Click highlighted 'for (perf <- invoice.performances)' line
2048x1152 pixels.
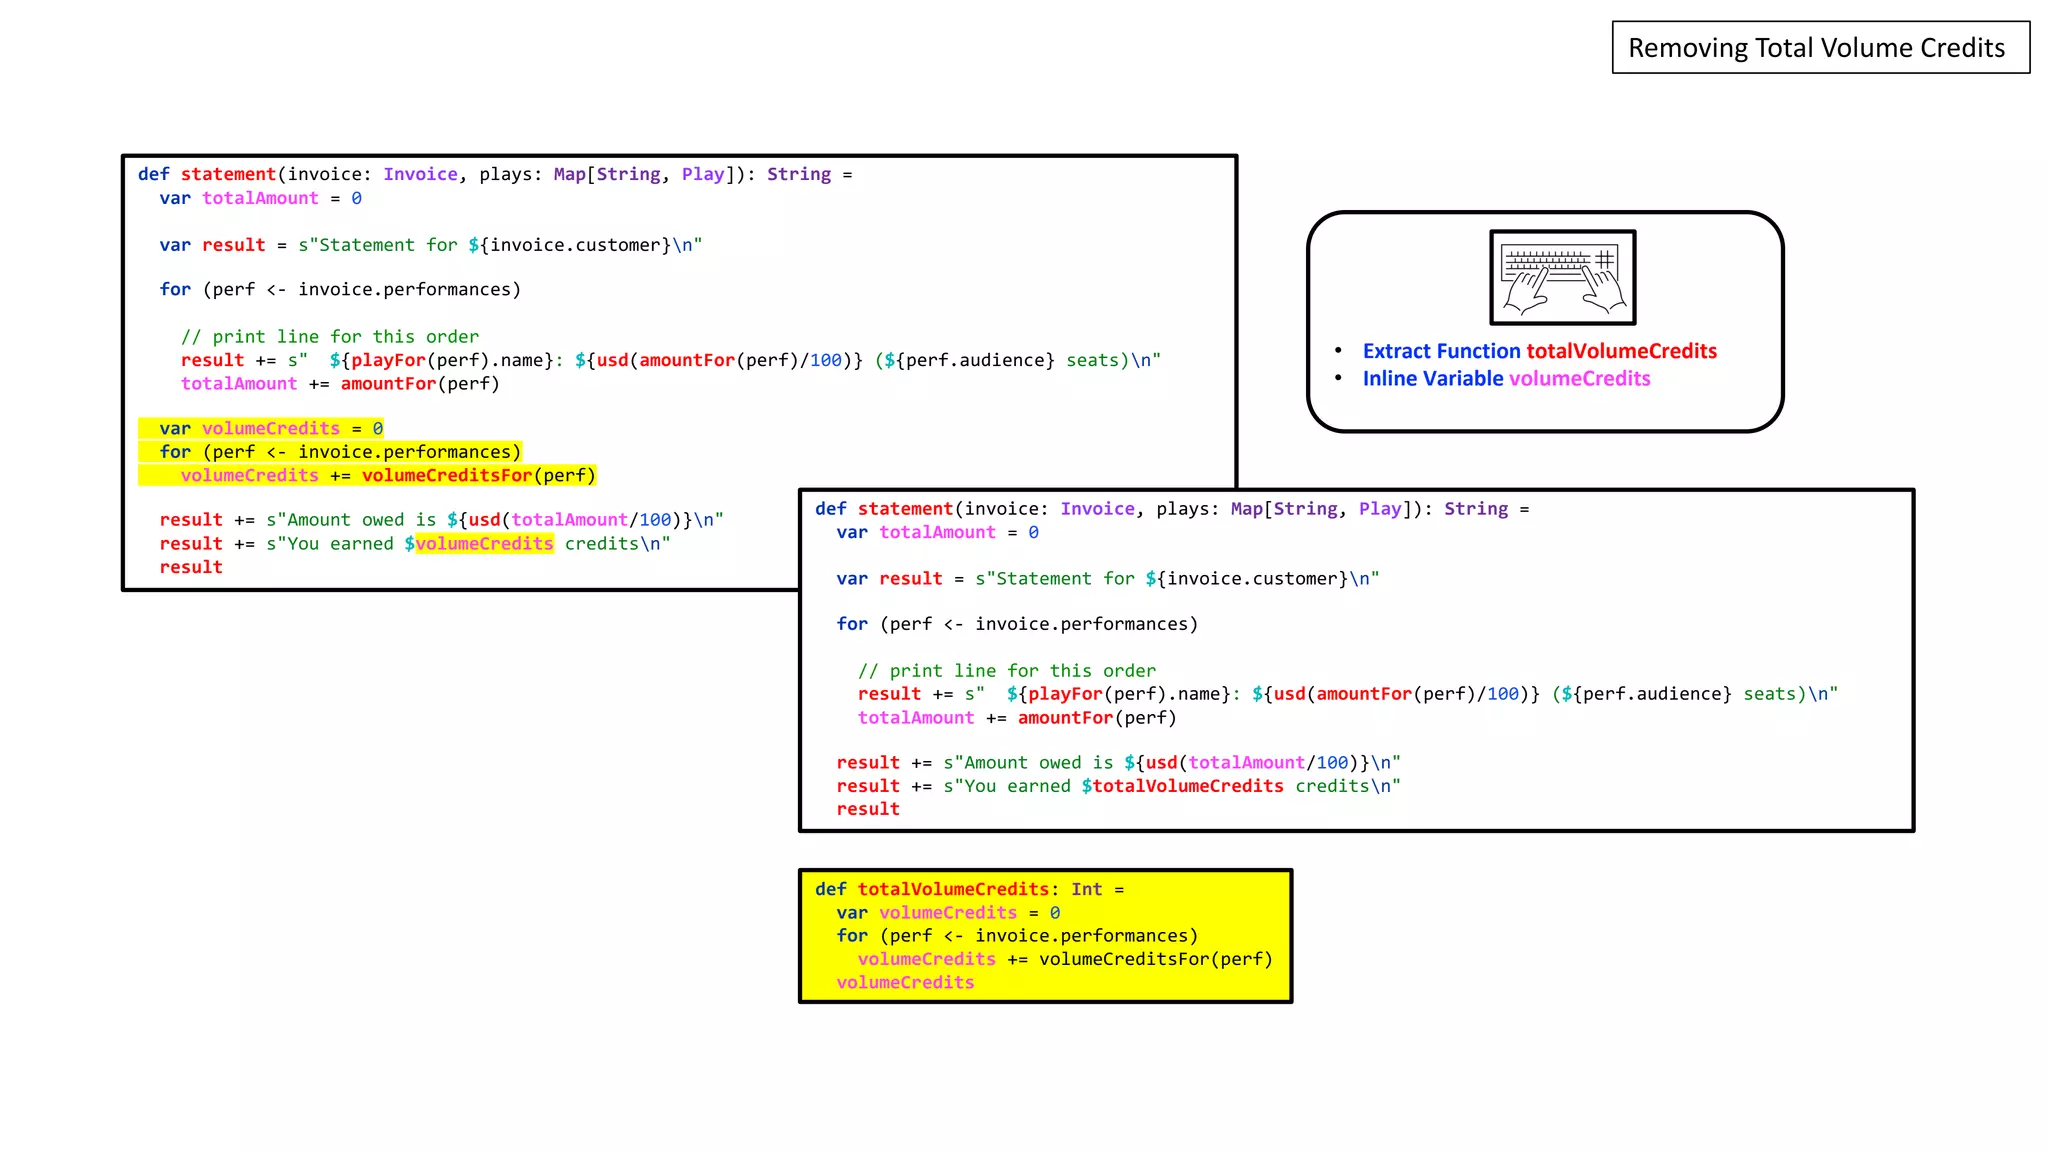click(340, 452)
